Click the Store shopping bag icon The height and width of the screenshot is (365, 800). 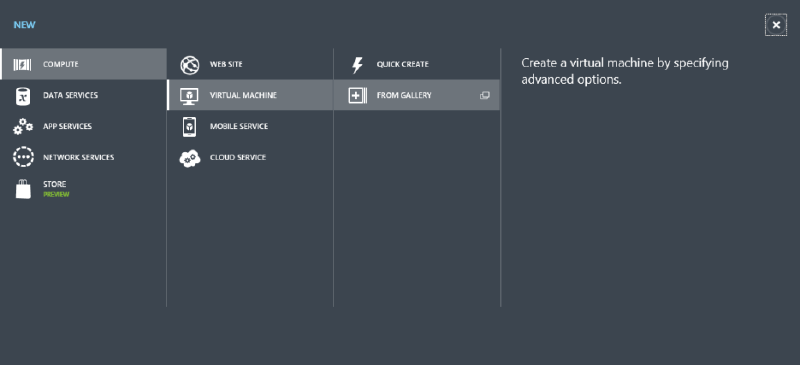[x=23, y=189]
